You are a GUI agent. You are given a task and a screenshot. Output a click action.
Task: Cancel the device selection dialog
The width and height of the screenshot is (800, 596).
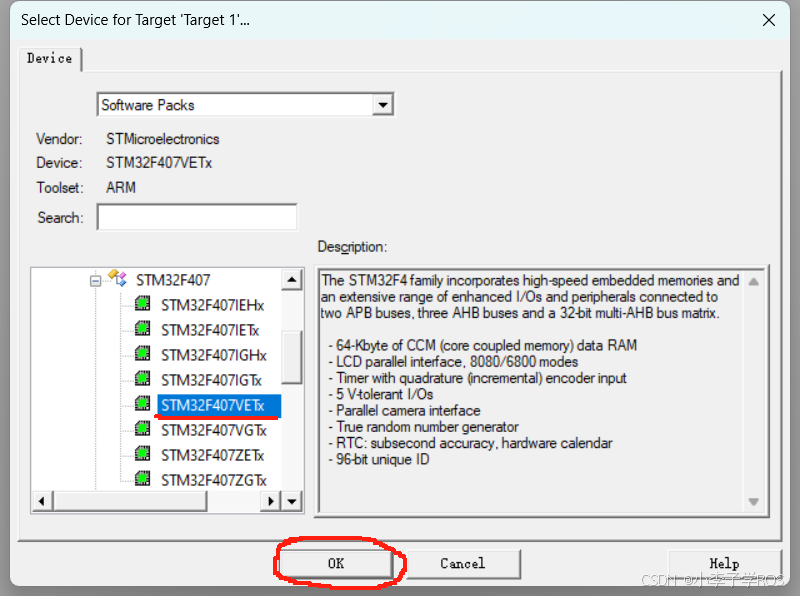pos(463,563)
